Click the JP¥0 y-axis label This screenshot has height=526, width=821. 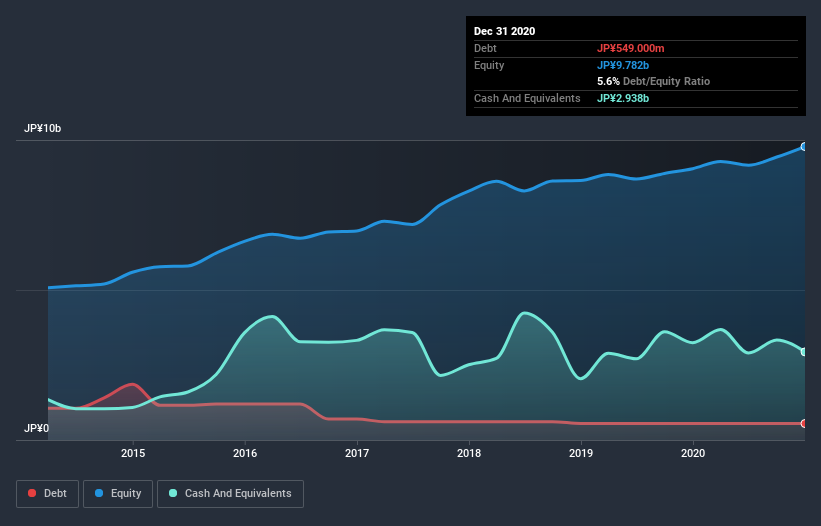36,429
